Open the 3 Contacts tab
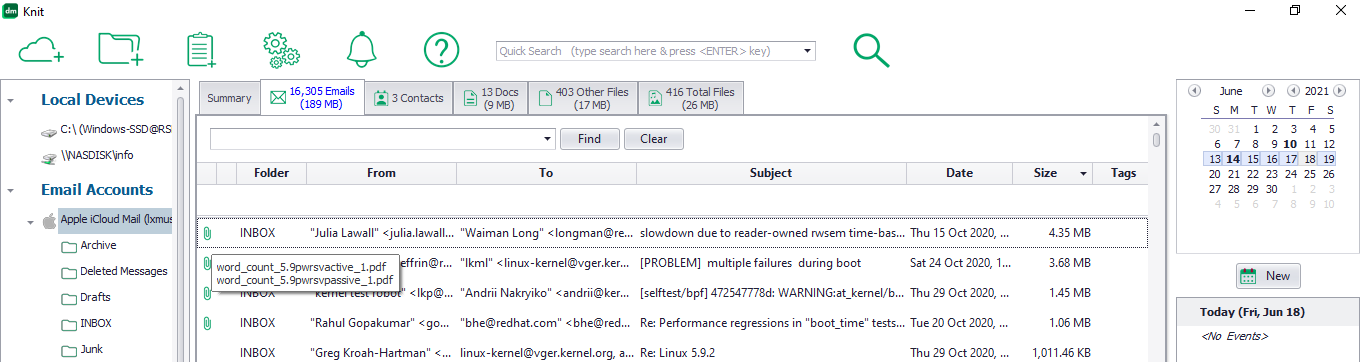This screenshot has height=362, width=1366. [x=408, y=98]
